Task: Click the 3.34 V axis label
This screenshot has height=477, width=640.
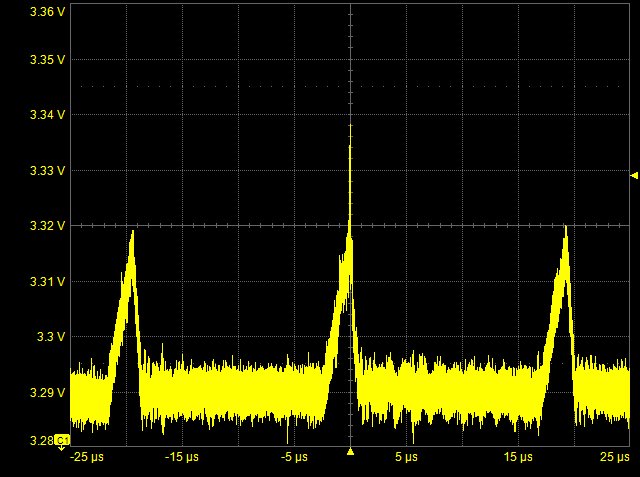Action: (48, 115)
